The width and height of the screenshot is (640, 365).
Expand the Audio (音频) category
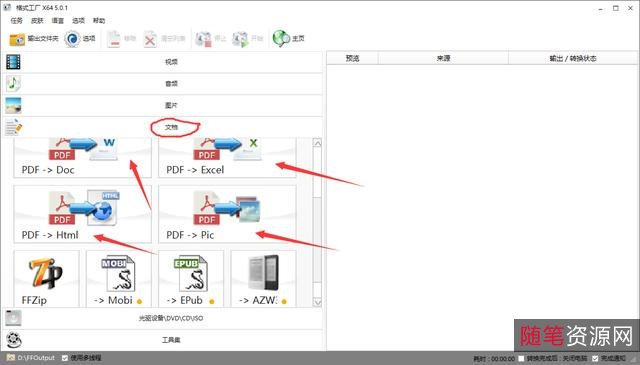pyautogui.click(x=162, y=84)
